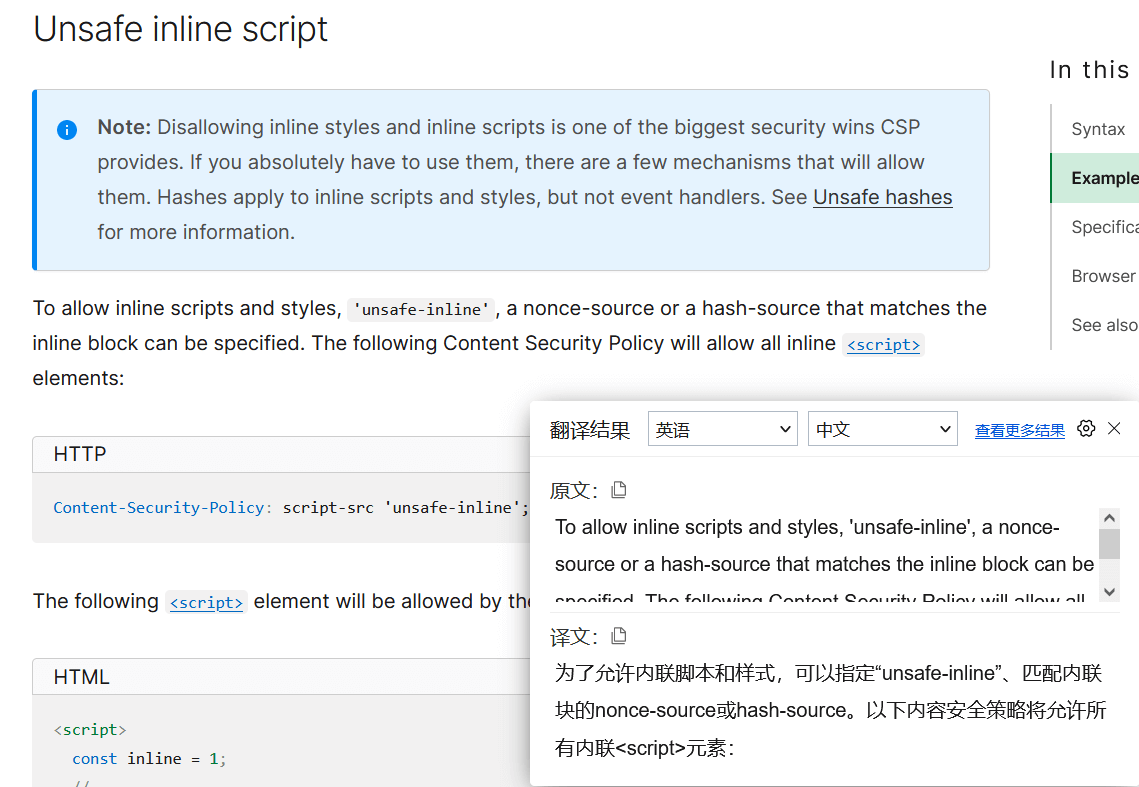Image resolution: width=1139 pixels, height=787 pixels.
Task: Go to Specifications in sidebar
Action: (1104, 227)
